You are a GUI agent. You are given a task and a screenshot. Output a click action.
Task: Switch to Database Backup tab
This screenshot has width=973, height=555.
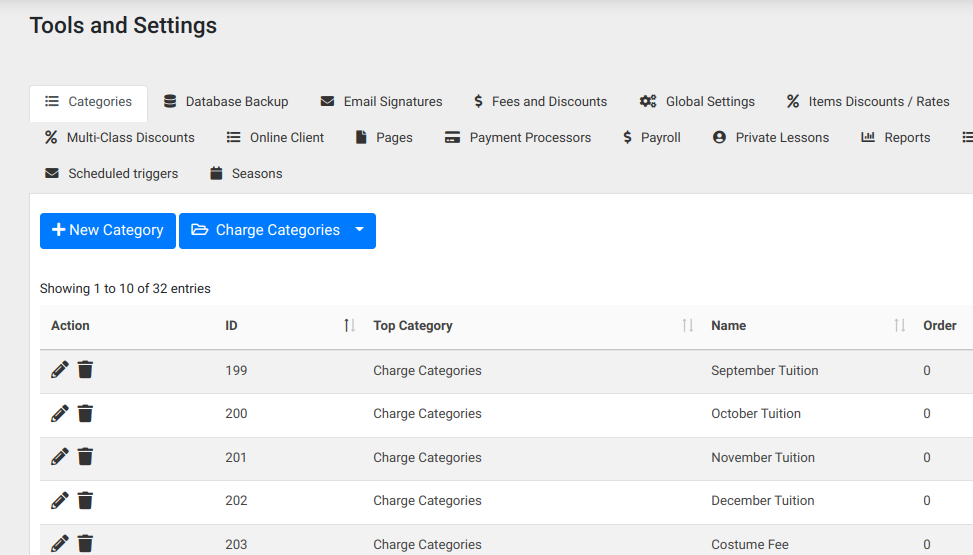[226, 102]
